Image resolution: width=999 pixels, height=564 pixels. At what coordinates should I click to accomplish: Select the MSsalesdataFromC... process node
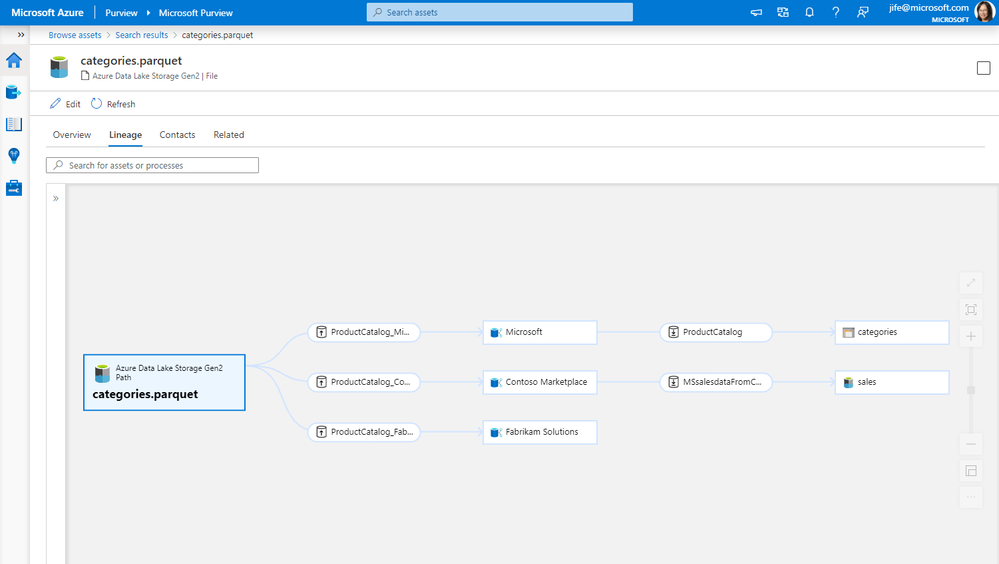[x=716, y=382]
